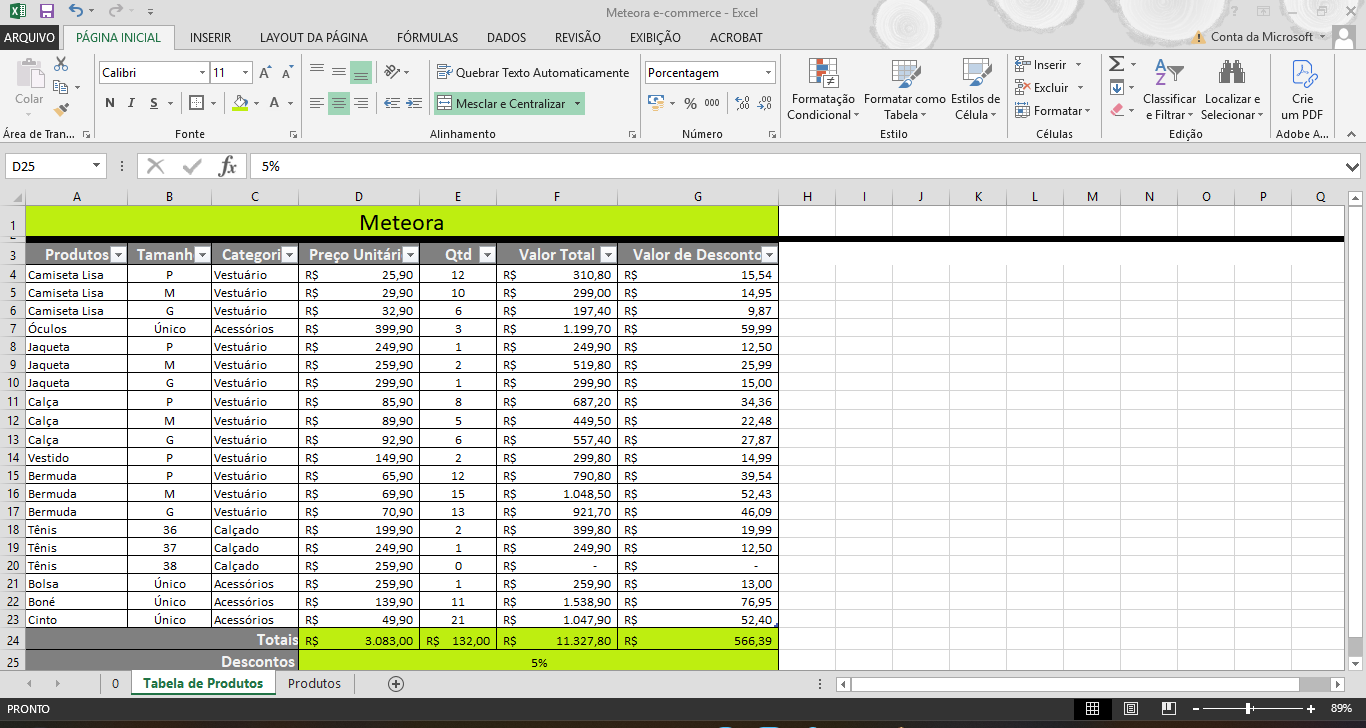Open Formatação Condicional
Viewport: 1366px width, 728px height.
point(821,90)
